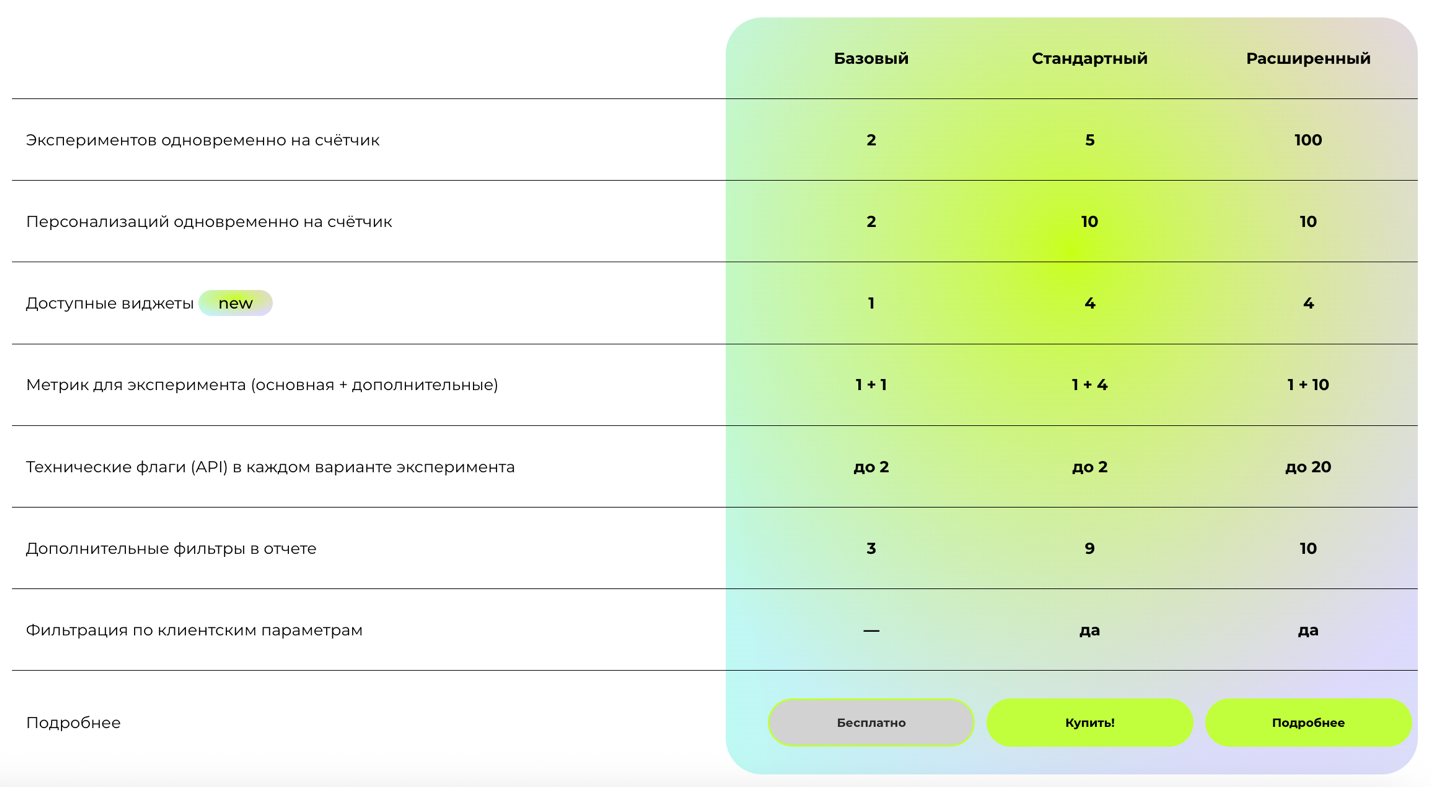Click the Подробнее text label in the left column

(73, 723)
